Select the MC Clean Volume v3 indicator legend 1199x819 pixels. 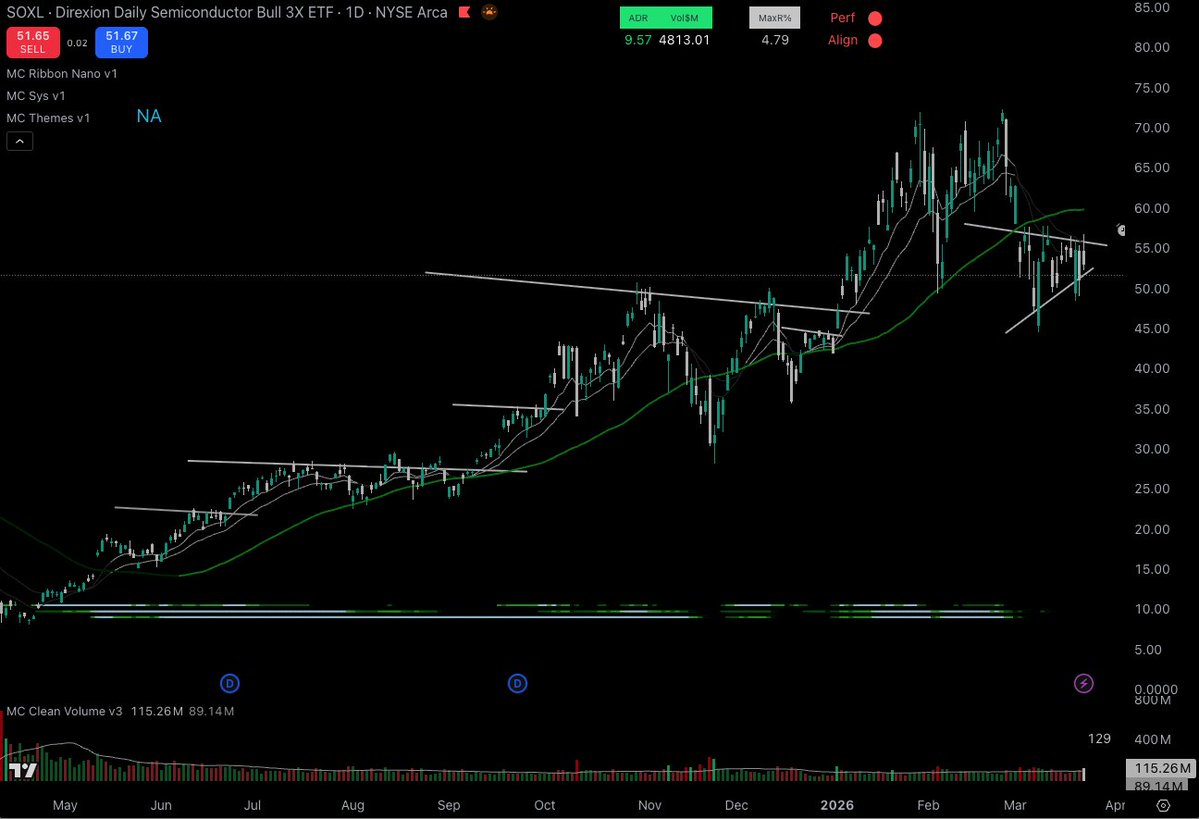click(64, 711)
